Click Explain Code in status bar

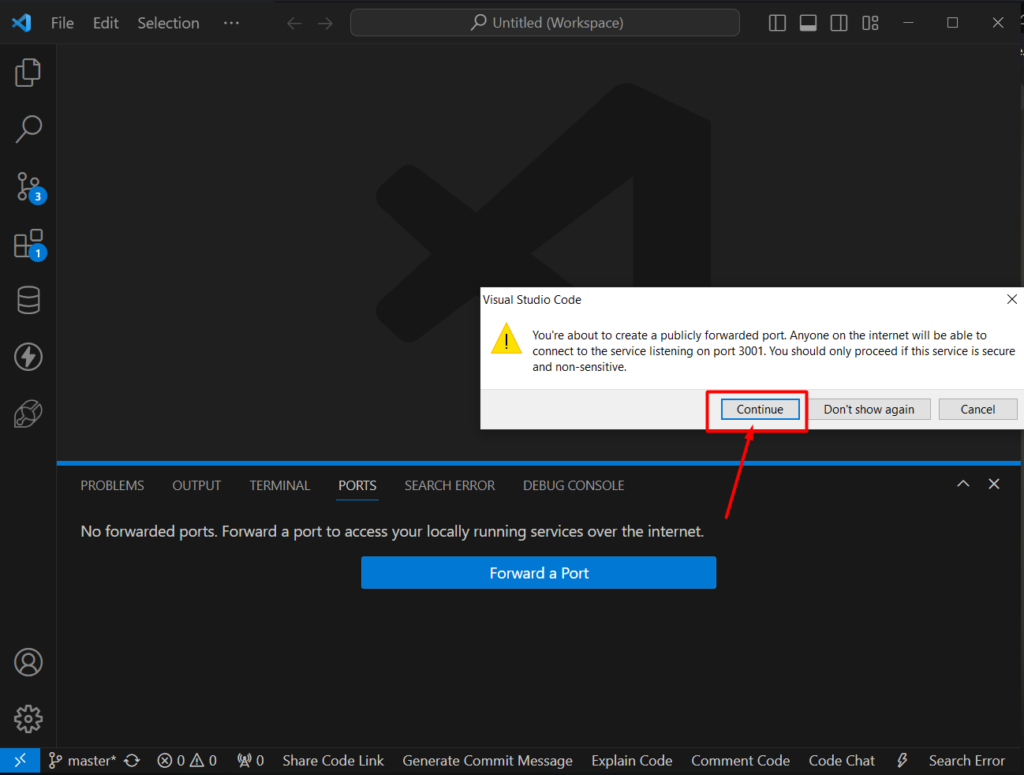[632, 761]
